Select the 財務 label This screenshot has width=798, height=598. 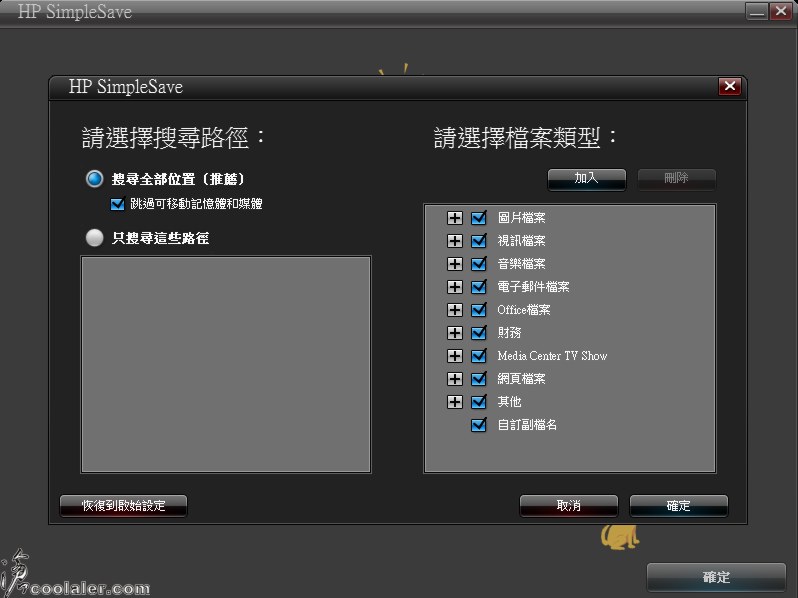pyautogui.click(x=509, y=333)
